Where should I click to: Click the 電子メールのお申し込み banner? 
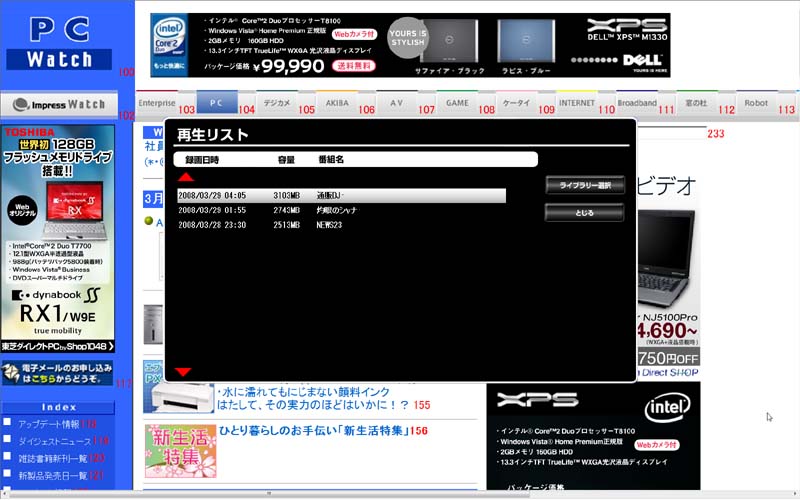[x=58, y=373]
